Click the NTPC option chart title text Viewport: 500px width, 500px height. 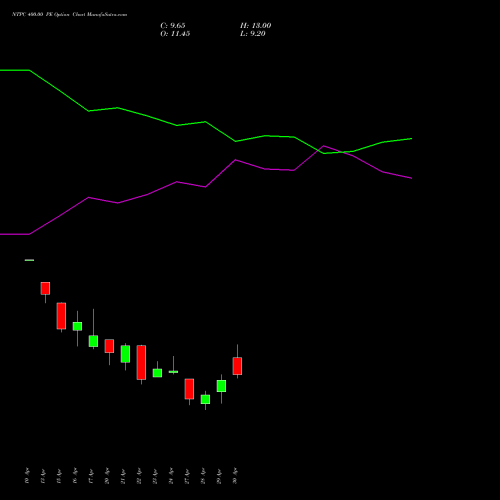pos(69,15)
